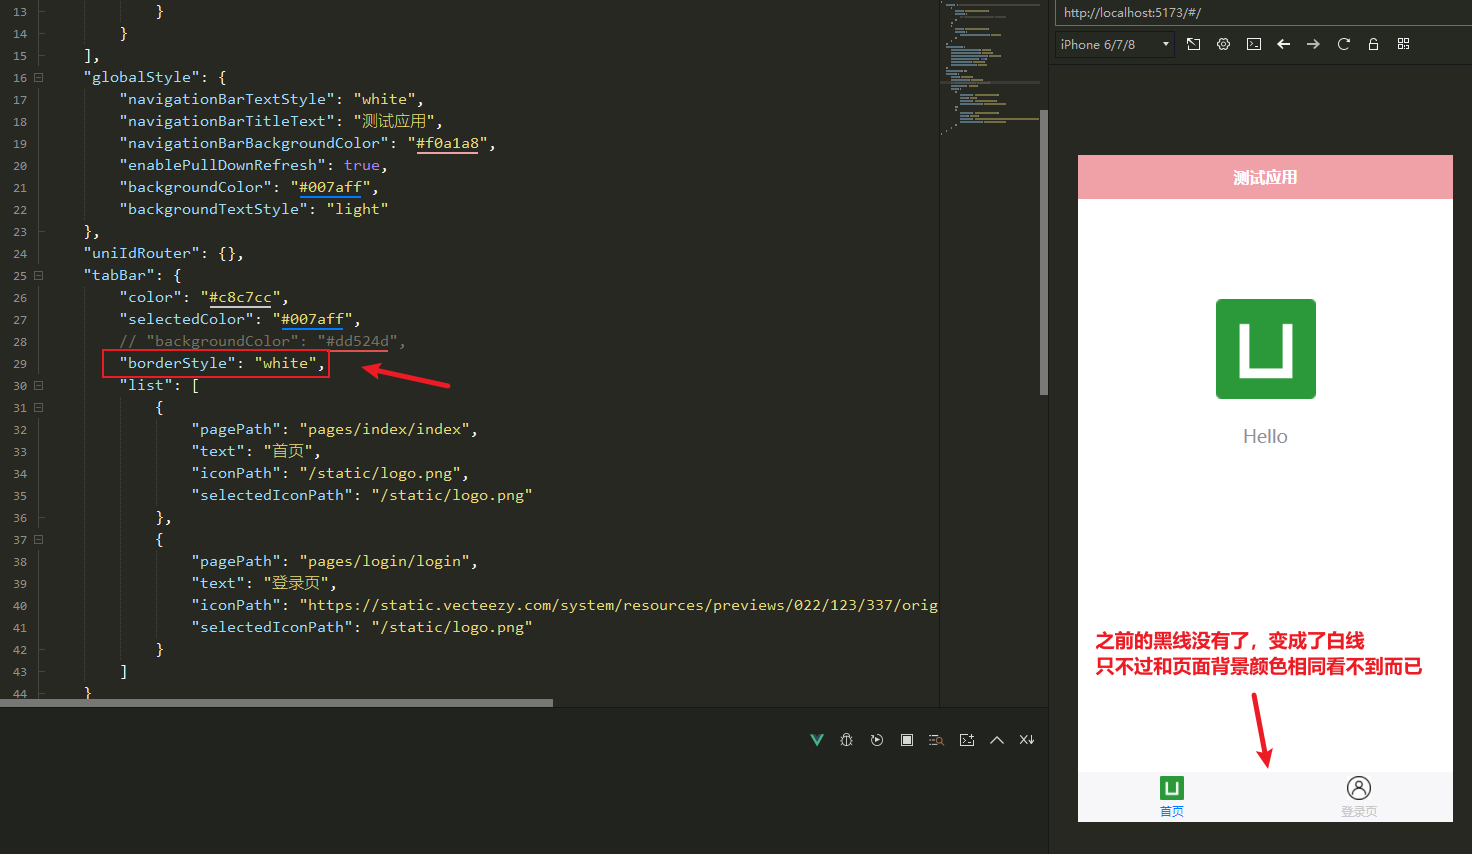This screenshot has width=1472, height=854.
Task: Click "pages/login/login" path value
Action: tap(385, 561)
